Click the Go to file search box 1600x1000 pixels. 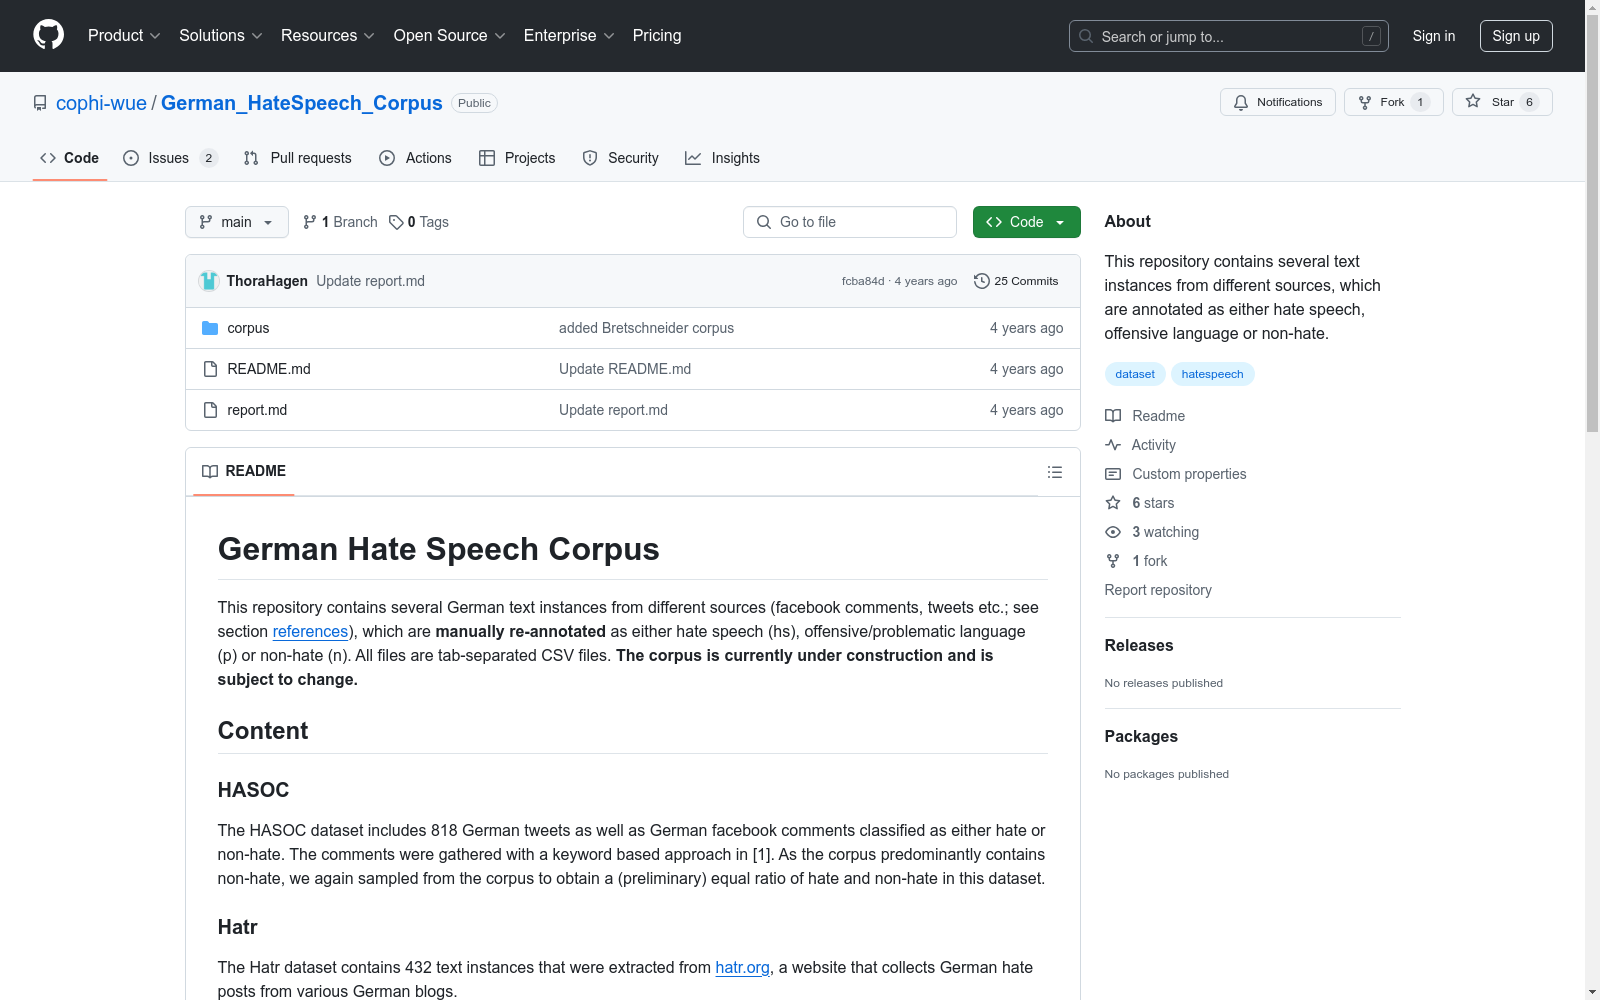click(x=850, y=222)
